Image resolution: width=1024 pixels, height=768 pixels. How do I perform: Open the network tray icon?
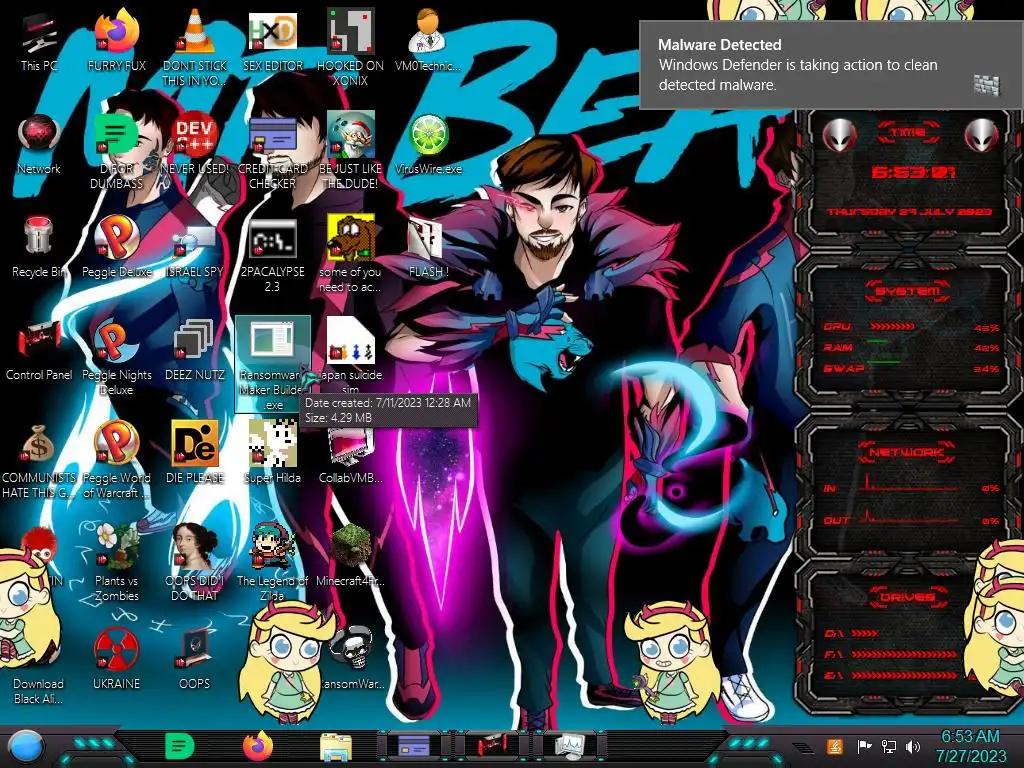888,746
